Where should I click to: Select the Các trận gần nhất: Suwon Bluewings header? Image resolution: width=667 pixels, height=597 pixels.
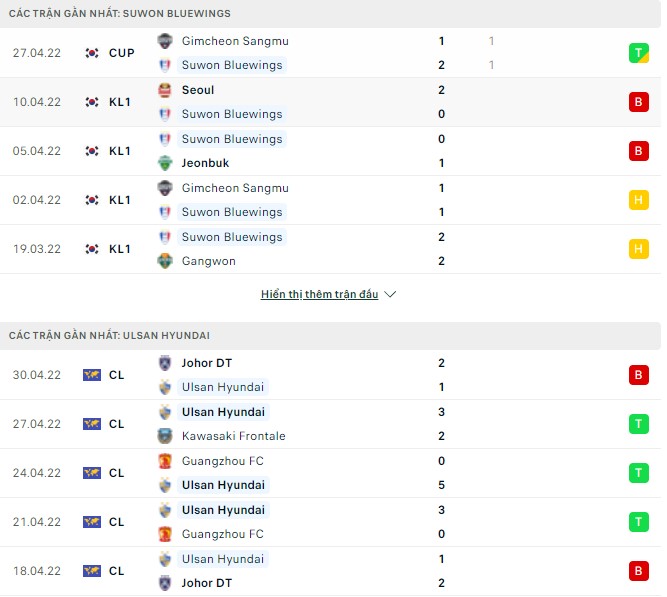pyautogui.click(x=120, y=14)
